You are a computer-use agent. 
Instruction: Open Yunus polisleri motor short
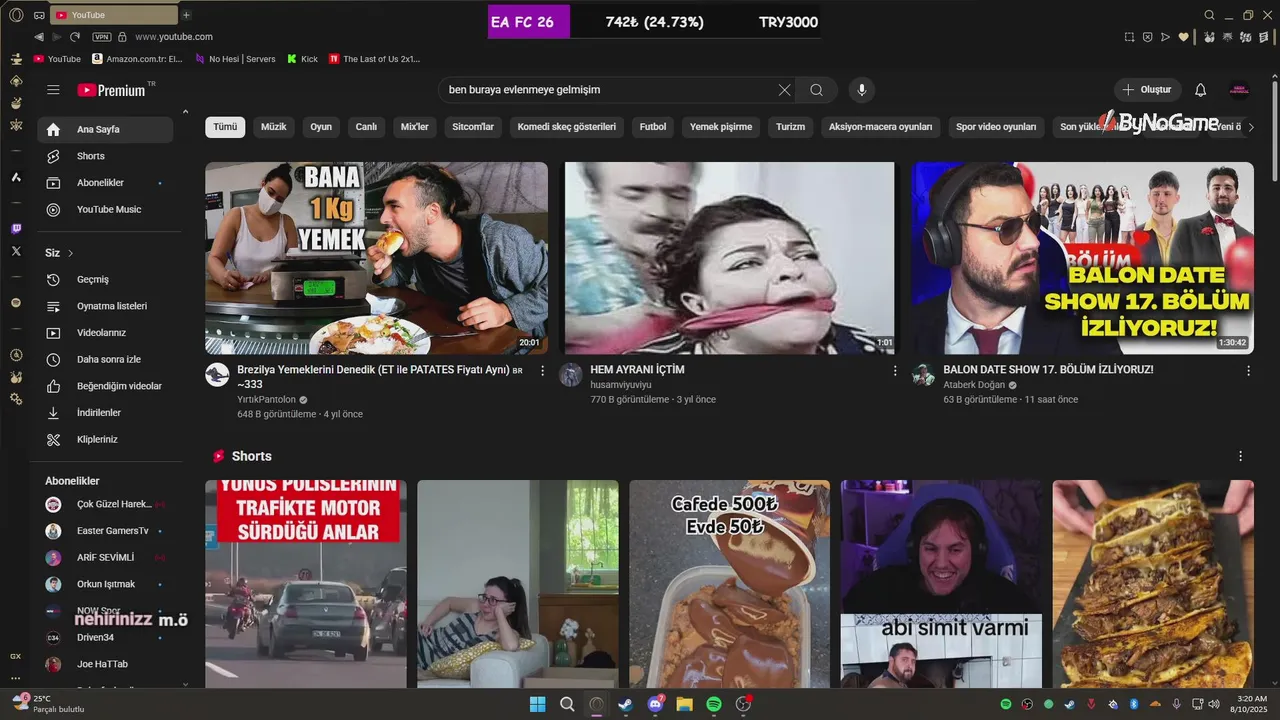pyautogui.click(x=306, y=584)
